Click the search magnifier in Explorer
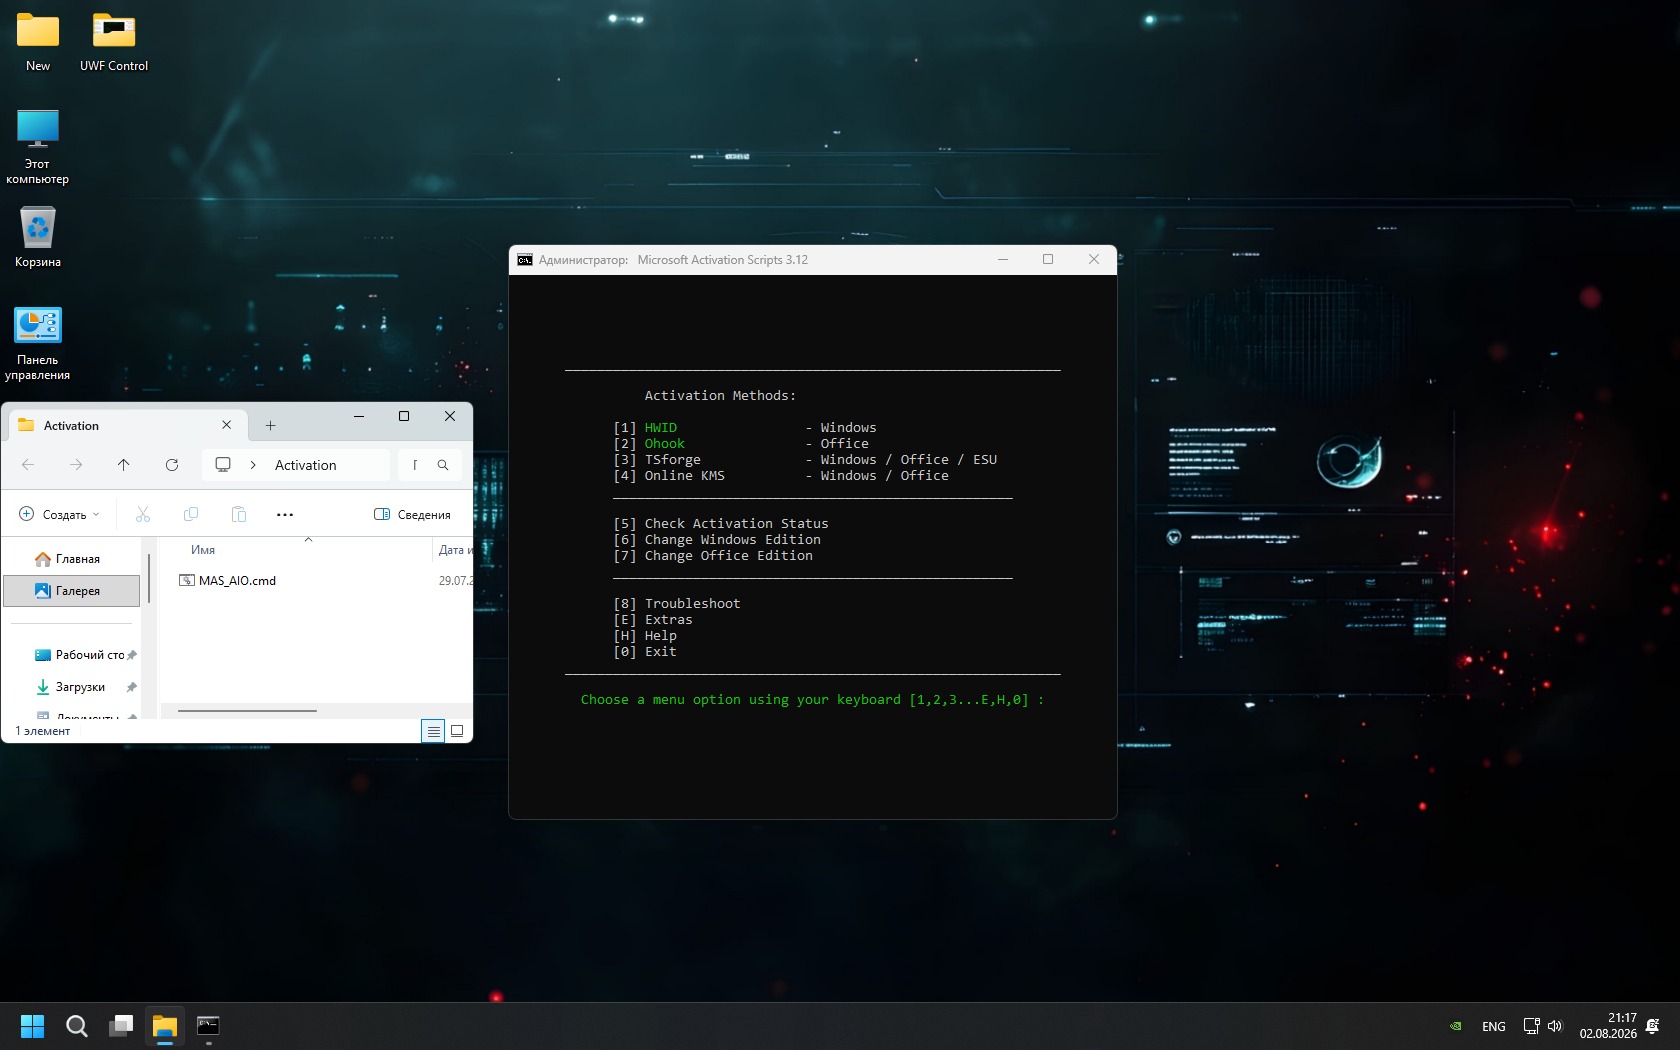The height and width of the screenshot is (1050, 1680). [443, 465]
